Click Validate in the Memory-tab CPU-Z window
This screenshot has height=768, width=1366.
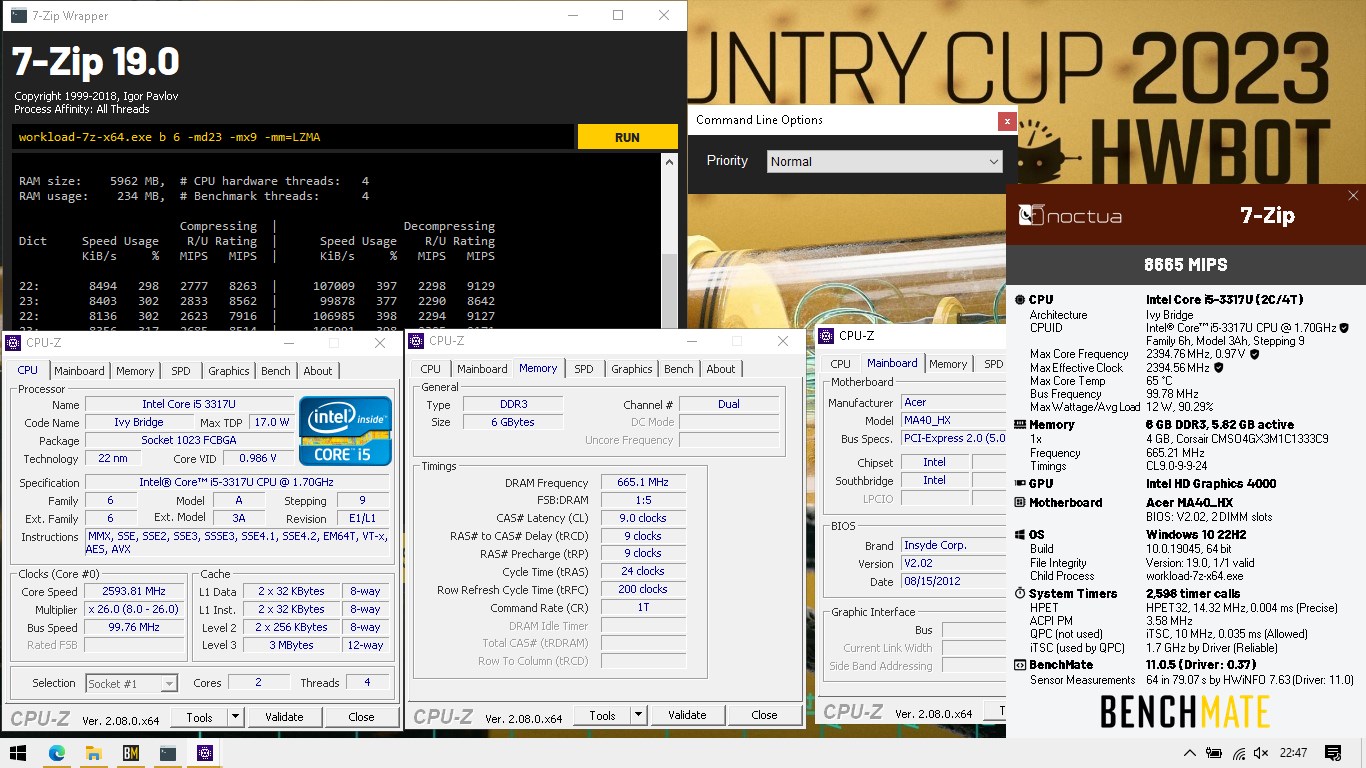pos(687,715)
